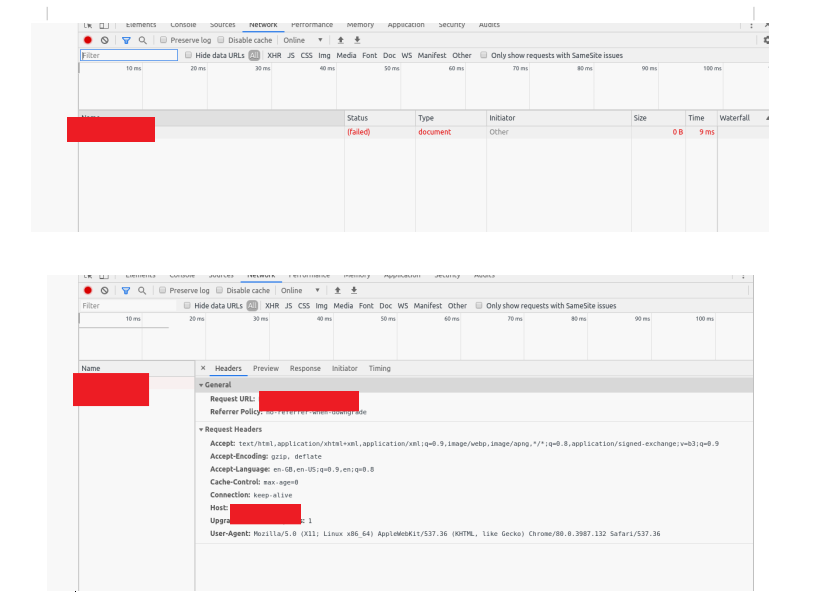Image resolution: width=820 pixels, height=592 pixels.
Task: Select the Response tab in request details
Action: (x=305, y=368)
